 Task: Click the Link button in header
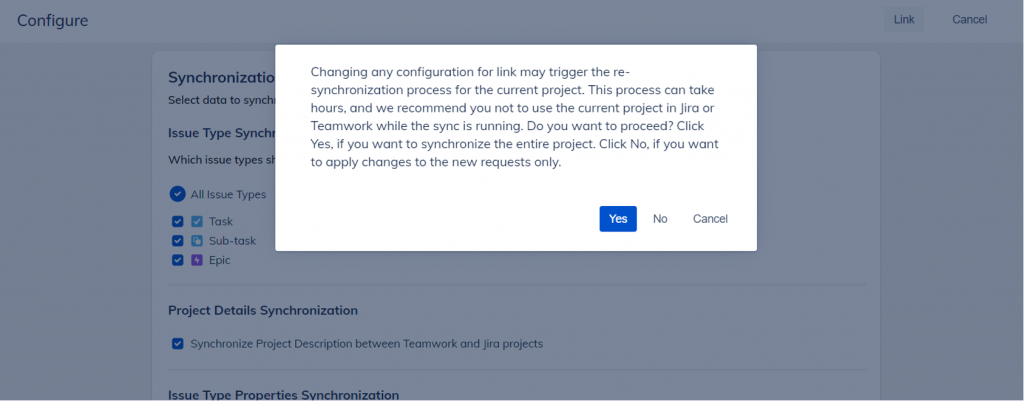pos(903,20)
